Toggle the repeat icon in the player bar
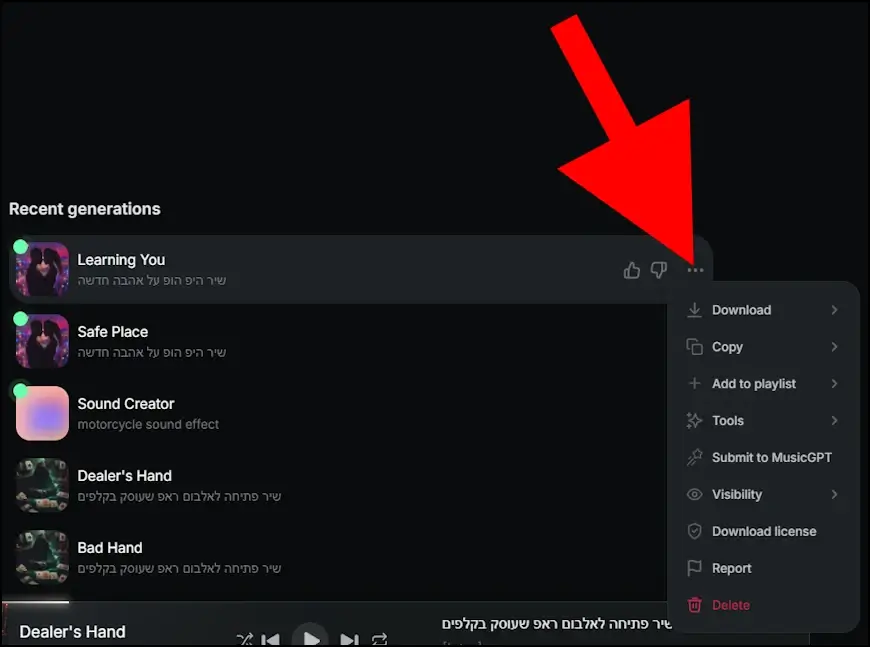The image size is (870, 647). click(x=379, y=639)
